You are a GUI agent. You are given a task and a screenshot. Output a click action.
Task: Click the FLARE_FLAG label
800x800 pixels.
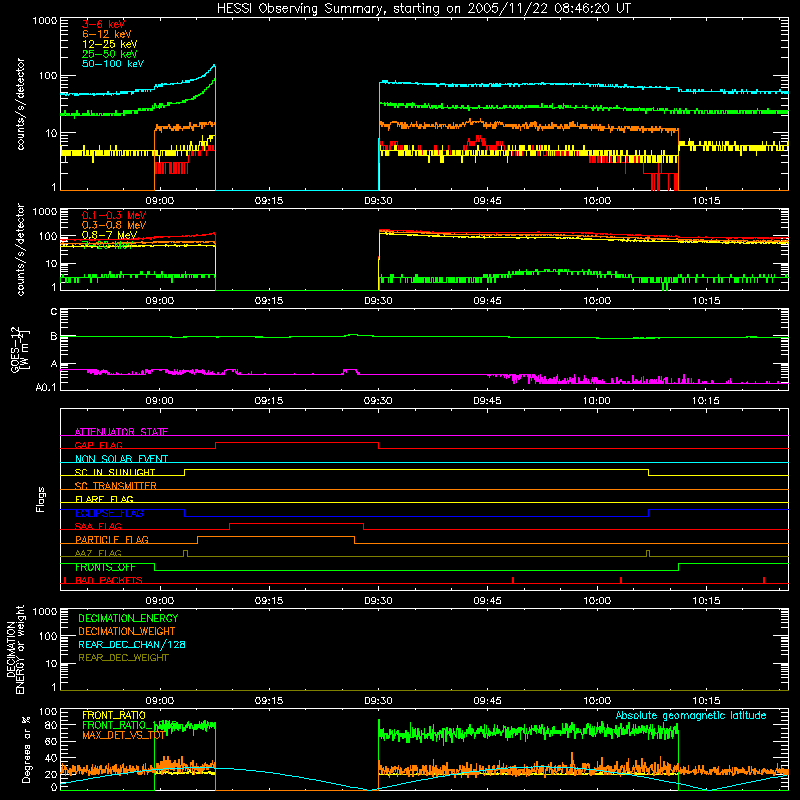click(104, 499)
